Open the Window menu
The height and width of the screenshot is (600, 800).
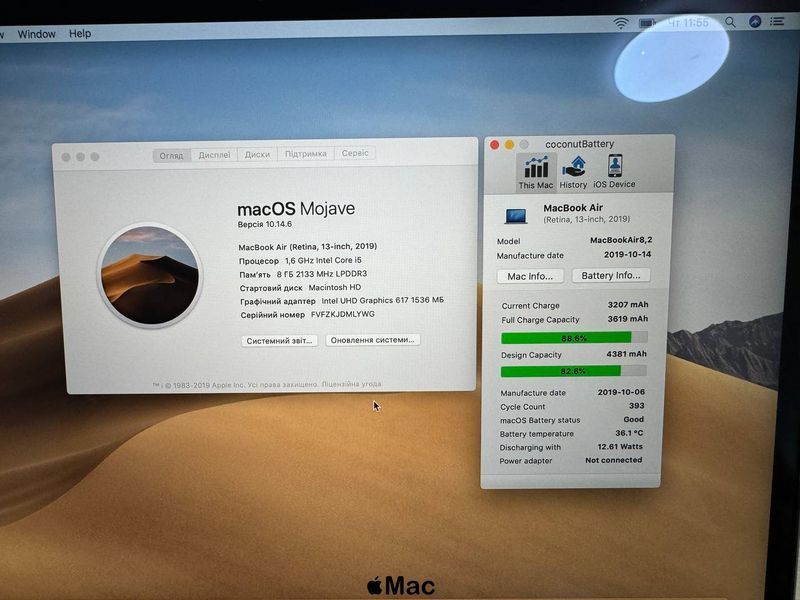tap(36, 34)
